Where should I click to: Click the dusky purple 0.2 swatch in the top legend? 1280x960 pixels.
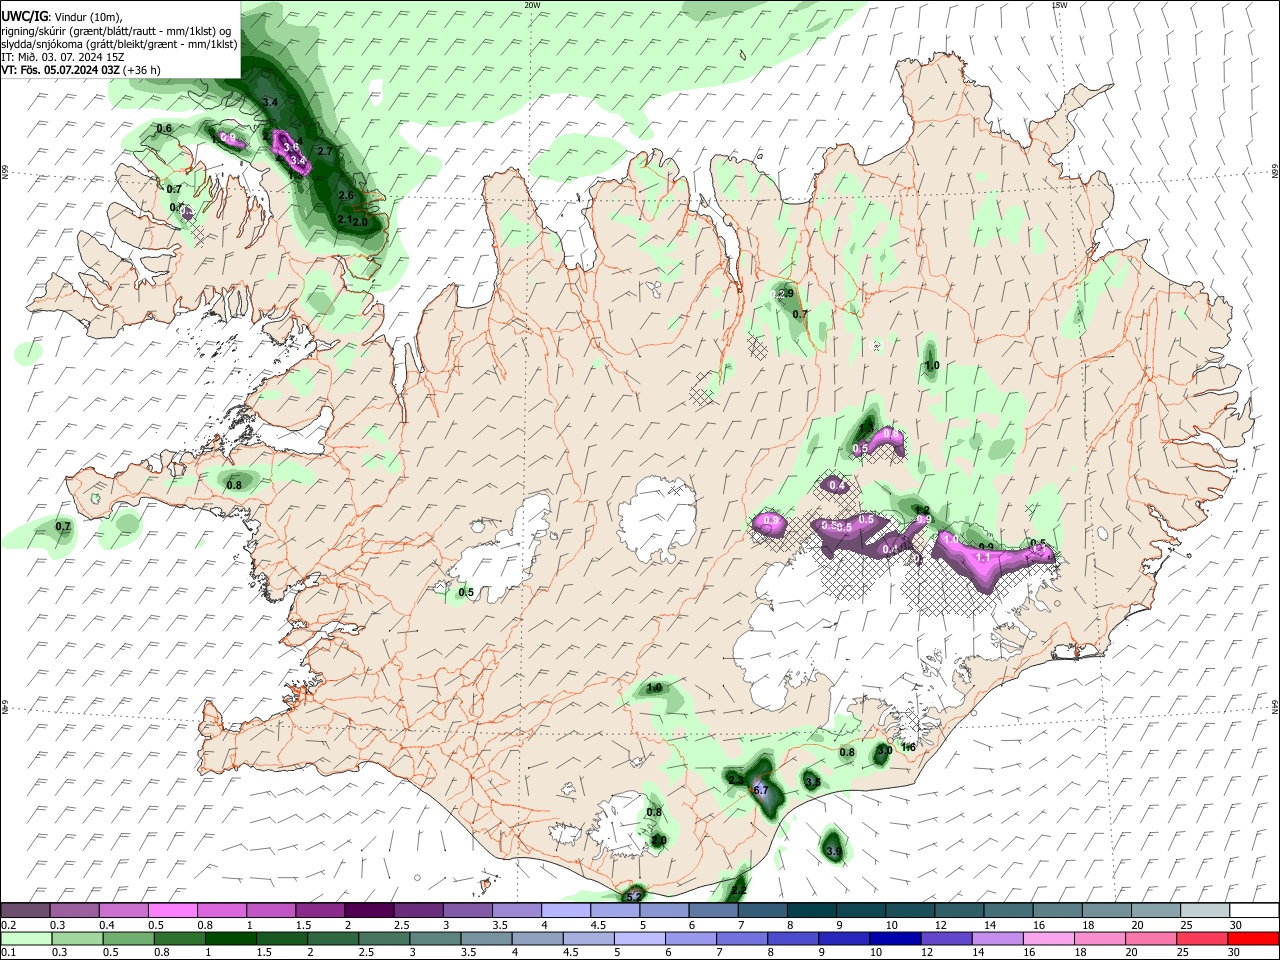(x=25, y=910)
